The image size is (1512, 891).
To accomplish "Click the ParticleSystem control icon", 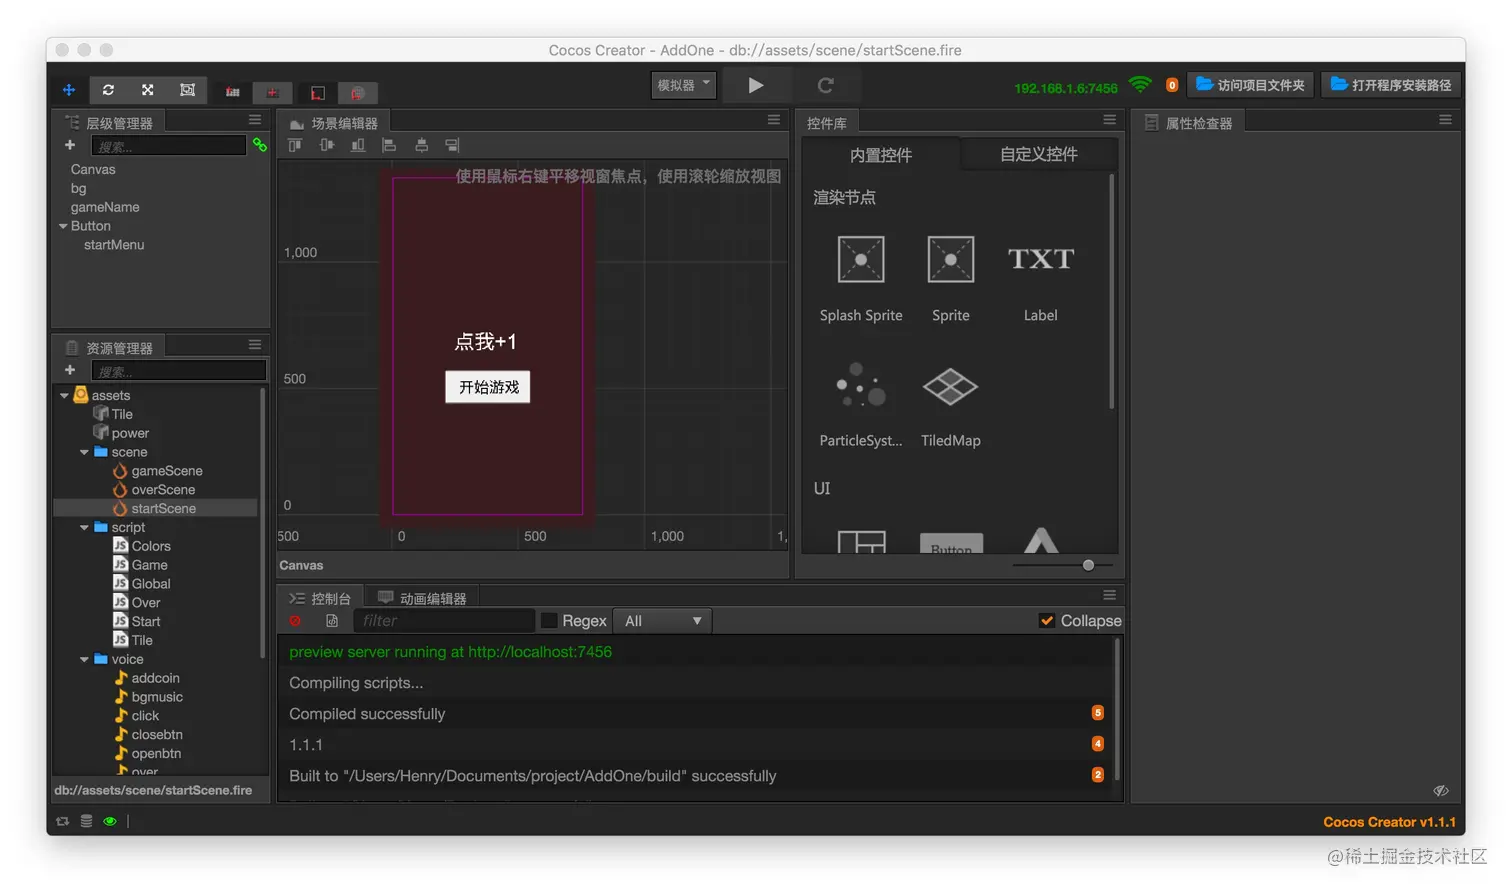I will click(x=859, y=386).
